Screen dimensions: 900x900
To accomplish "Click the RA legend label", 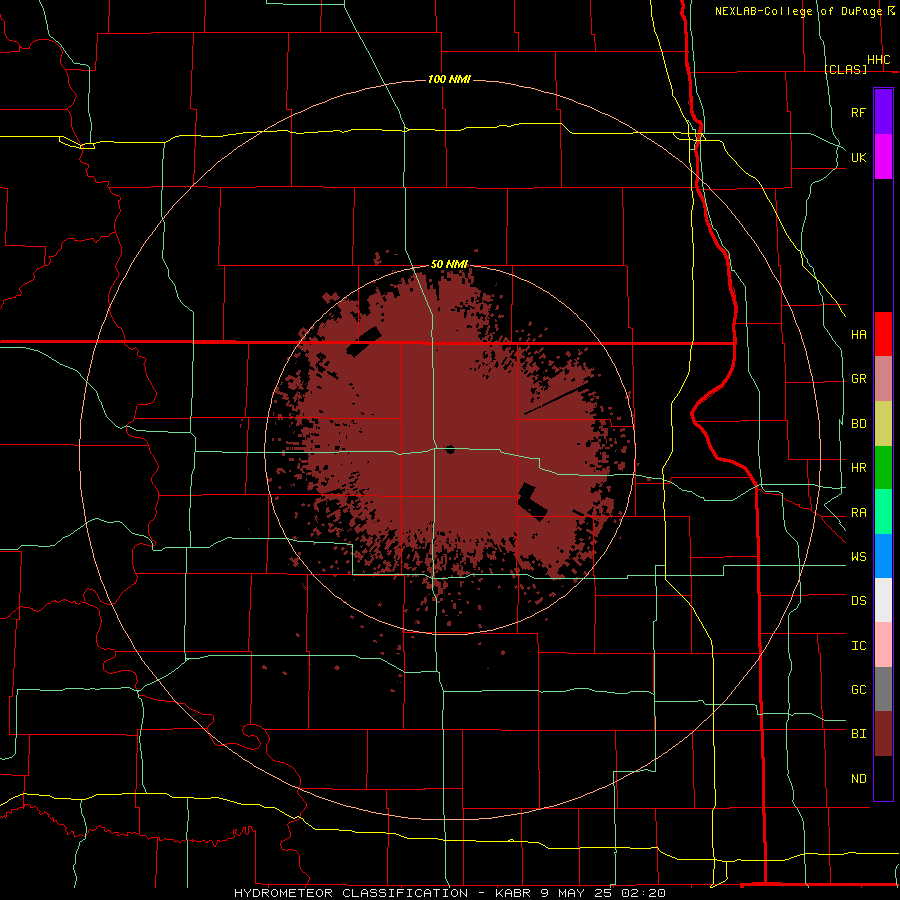I will 858,513.
